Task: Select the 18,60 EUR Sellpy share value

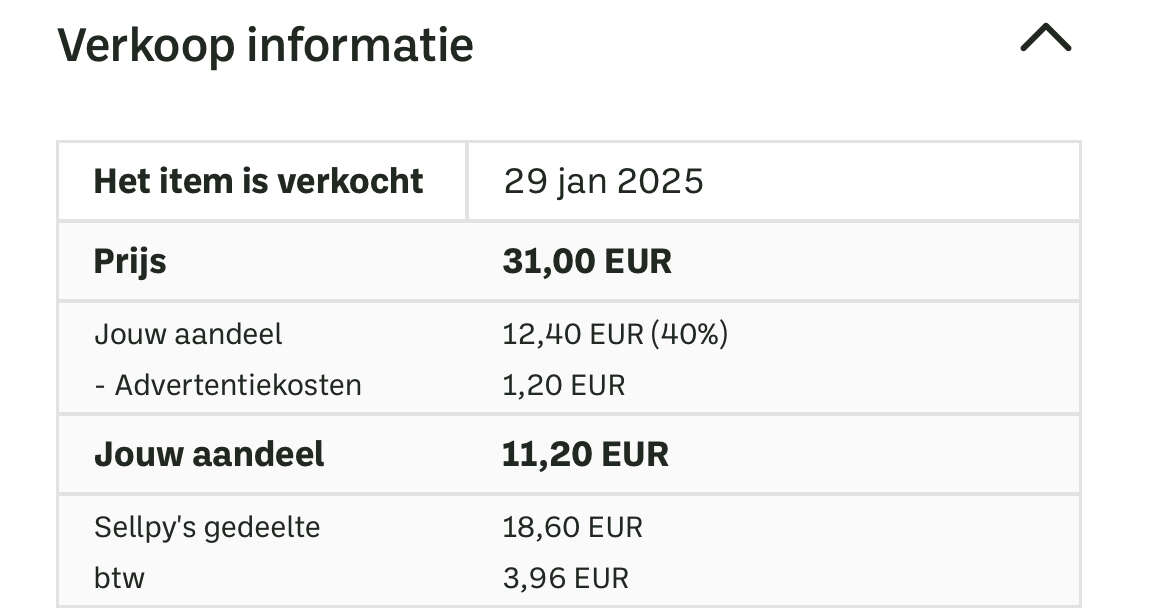Action: tap(572, 527)
